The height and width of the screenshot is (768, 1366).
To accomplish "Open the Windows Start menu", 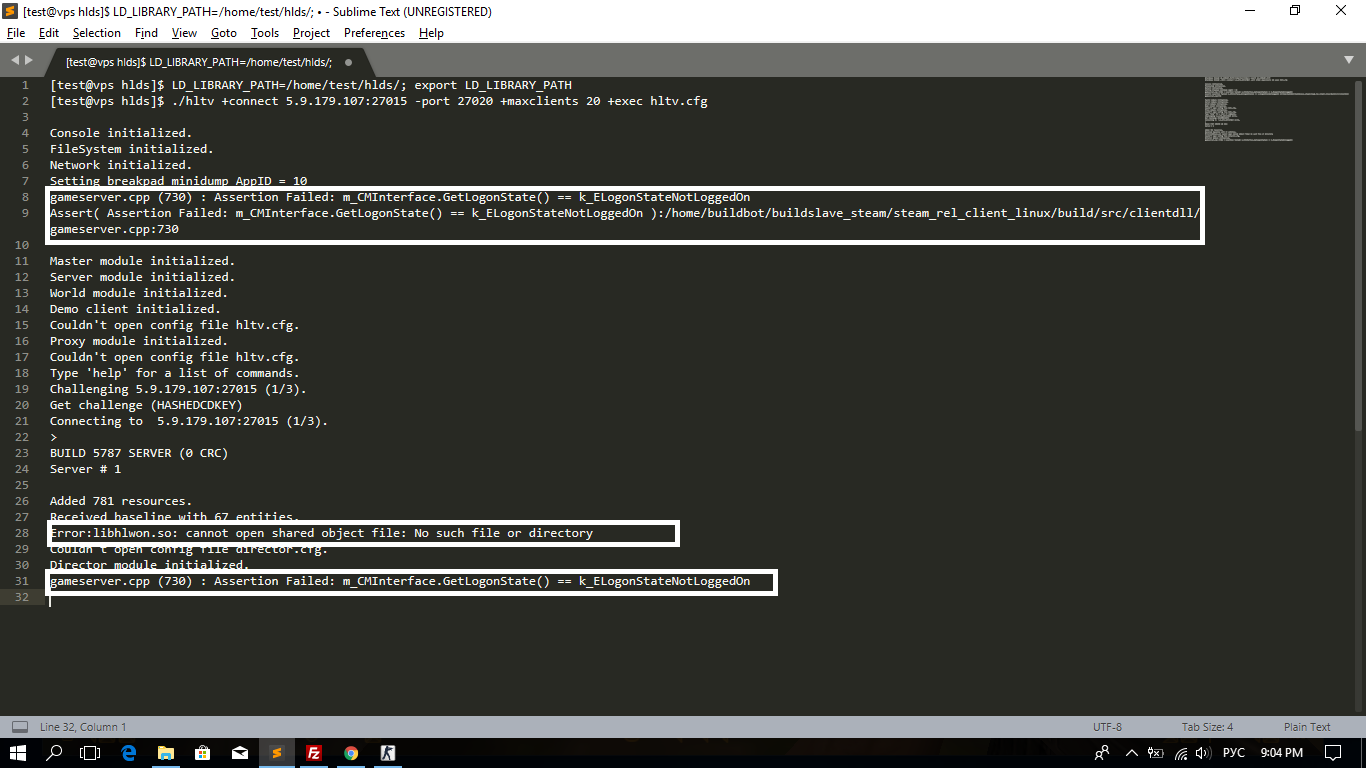I will tap(20, 752).
